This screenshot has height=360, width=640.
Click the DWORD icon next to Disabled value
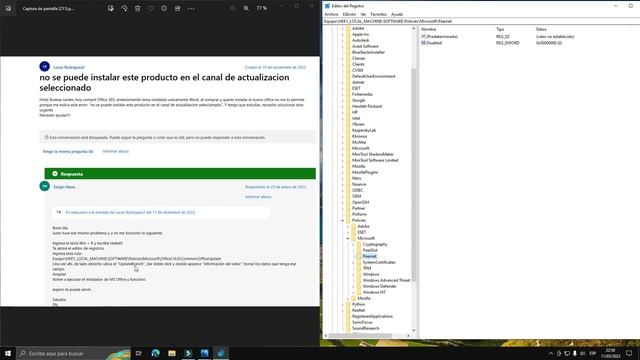423,43
